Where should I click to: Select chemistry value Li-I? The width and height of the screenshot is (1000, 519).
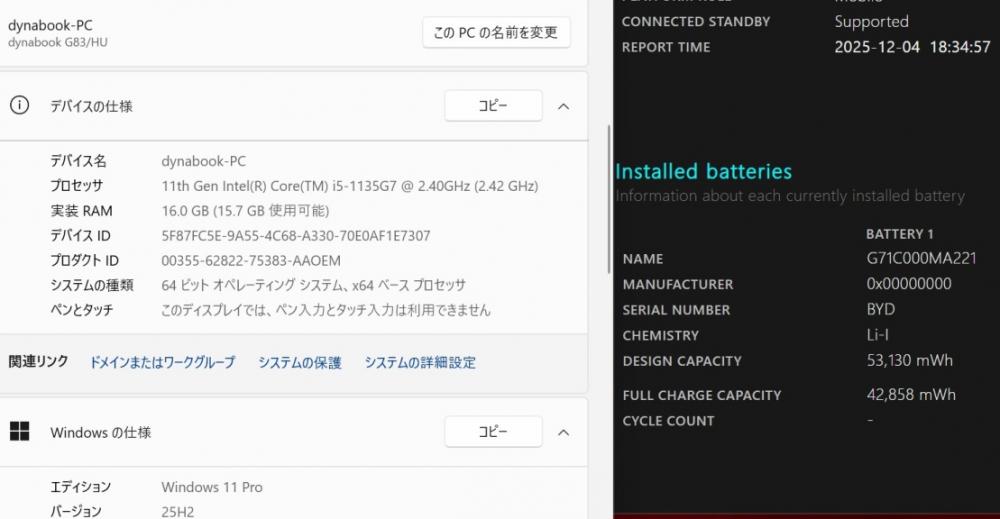[878, 335]
